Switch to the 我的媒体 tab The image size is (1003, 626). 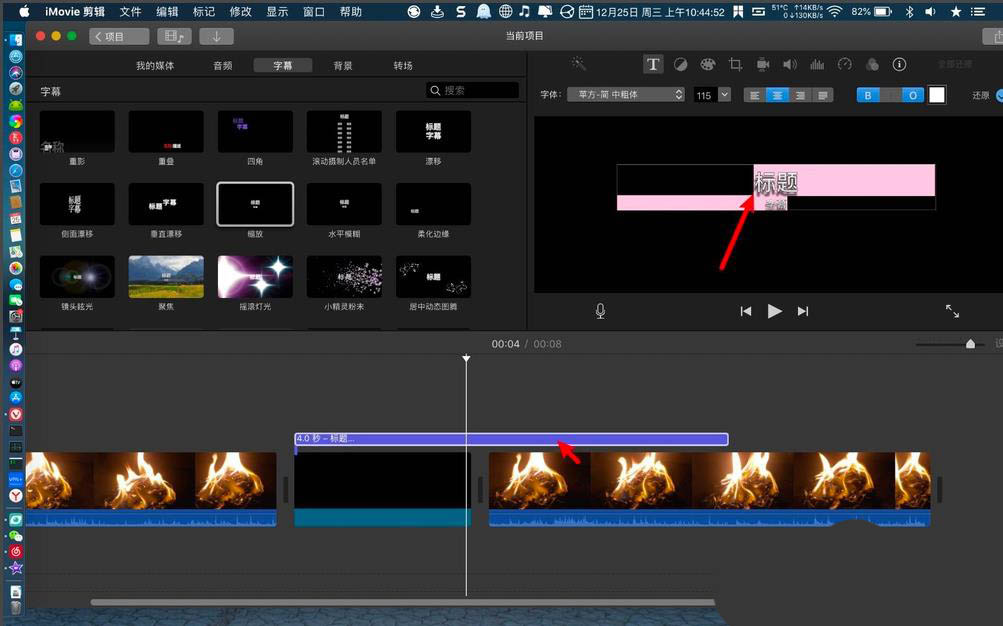point(155,65)
